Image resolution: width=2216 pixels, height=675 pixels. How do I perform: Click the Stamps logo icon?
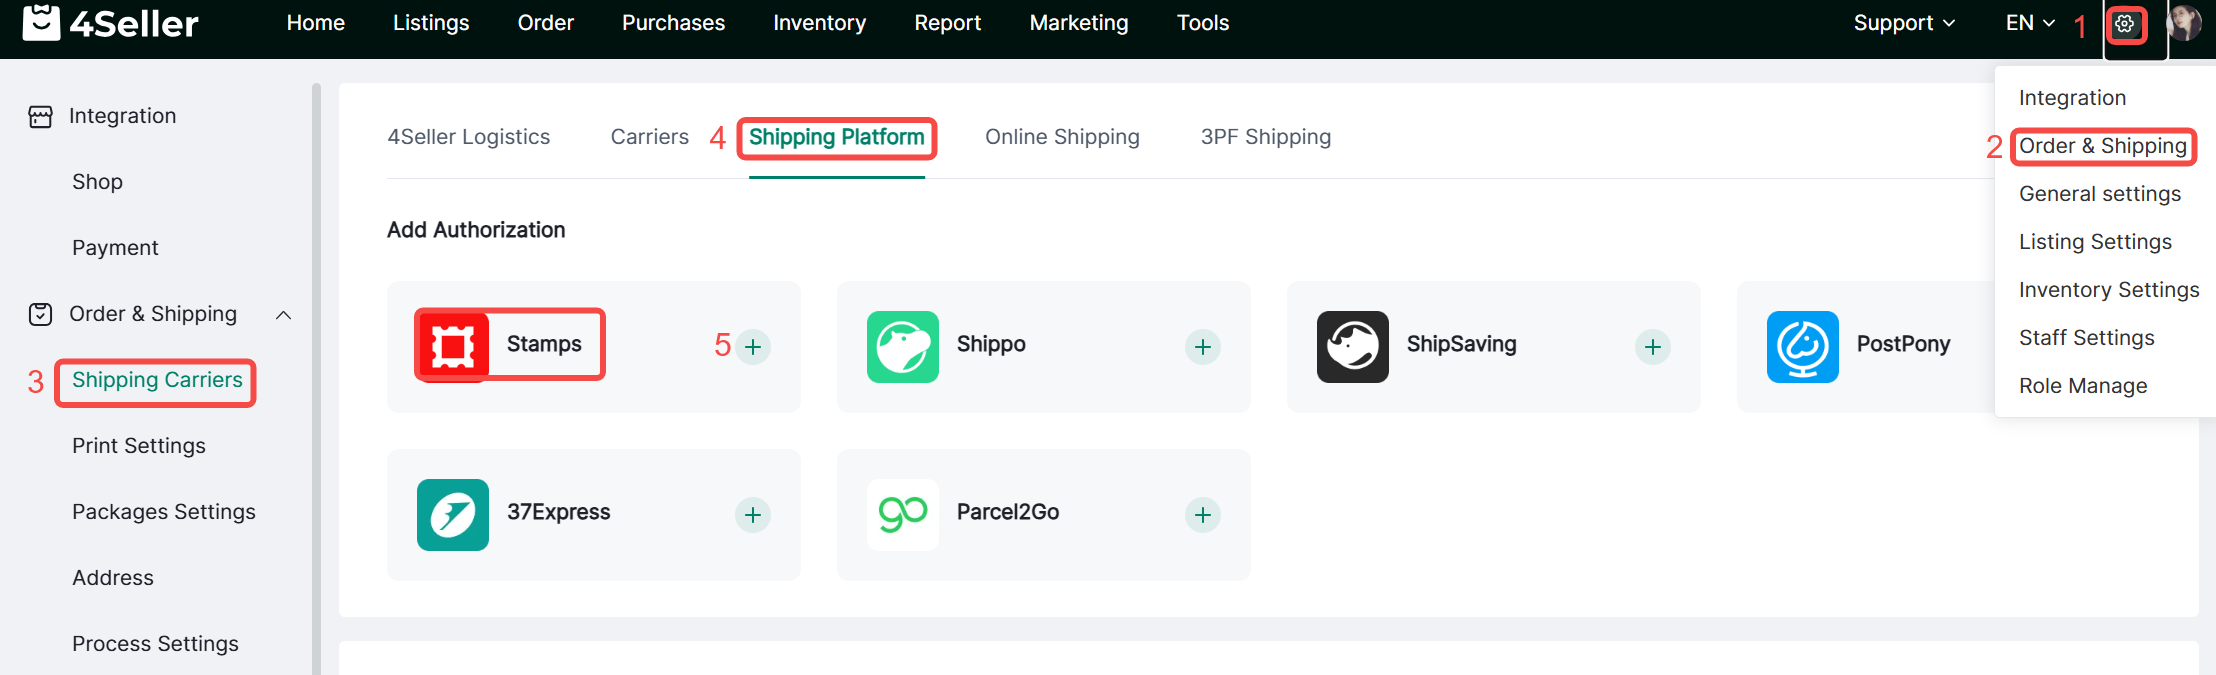pyautogui.click(x=453, y=346)
